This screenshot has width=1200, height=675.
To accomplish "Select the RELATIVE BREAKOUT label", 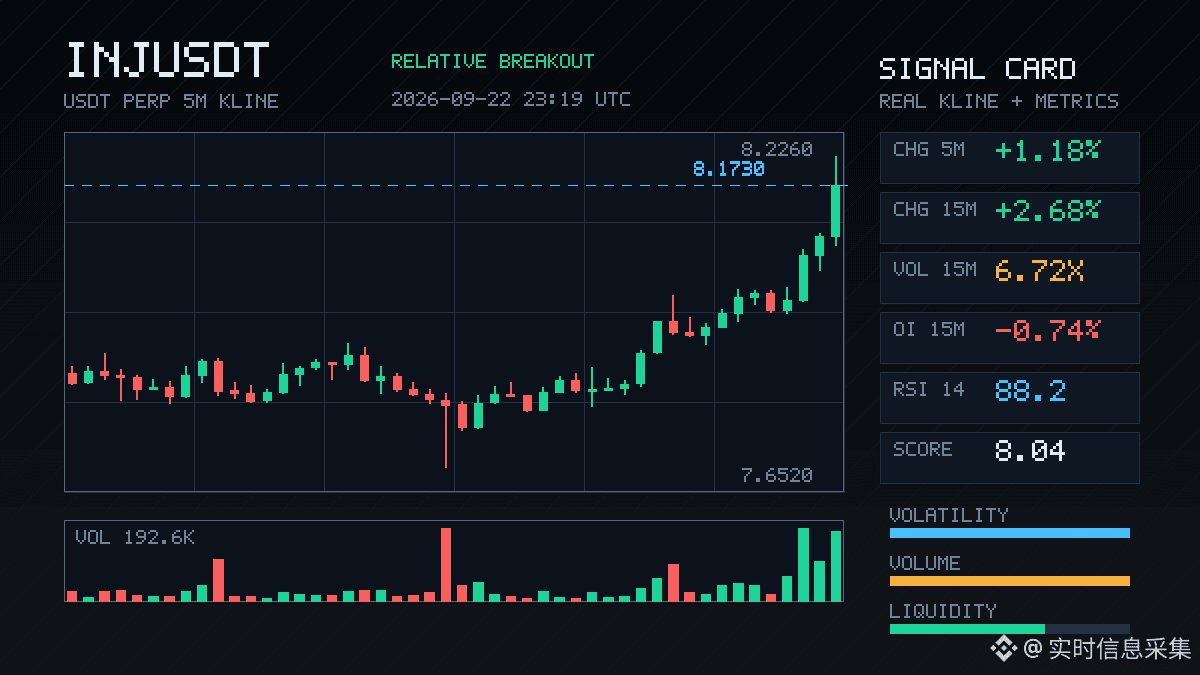I will pos(492,61).
